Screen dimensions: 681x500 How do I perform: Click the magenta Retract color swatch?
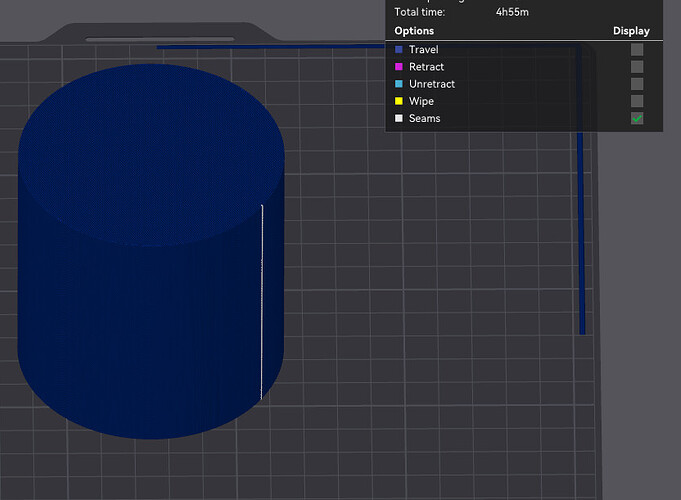click(399, 67)
